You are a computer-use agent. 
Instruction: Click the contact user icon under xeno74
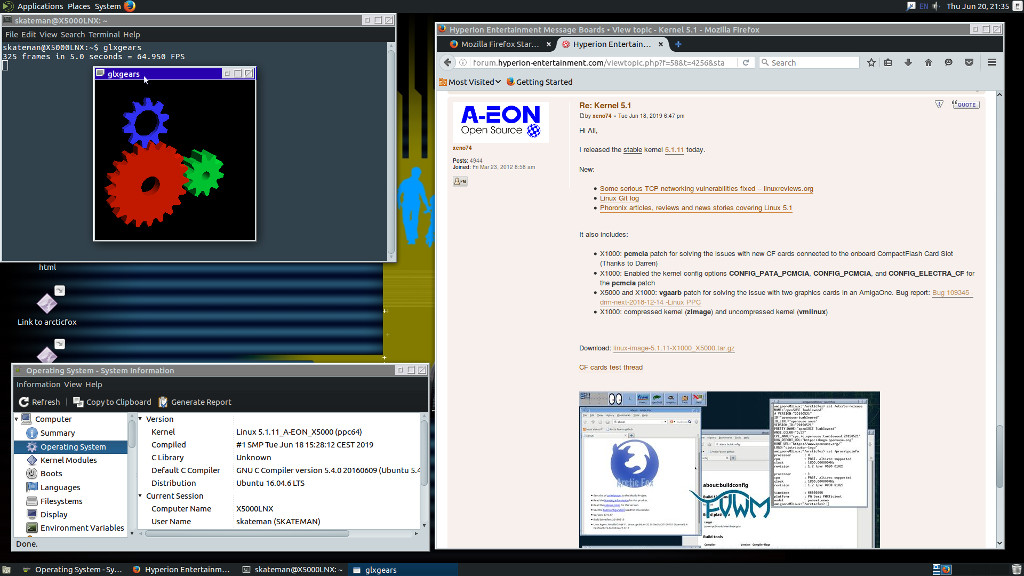pyautogui.click(x=460, y=182)
